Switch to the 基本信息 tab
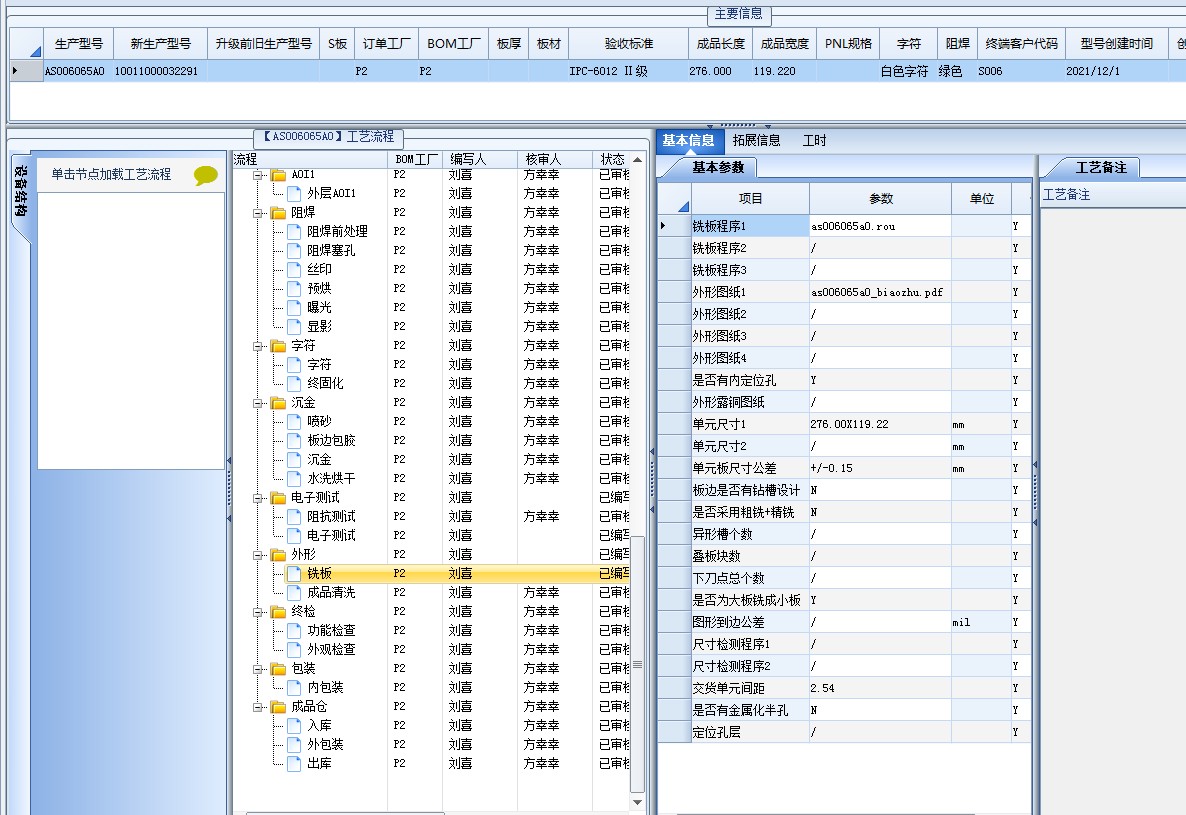Screen dimensions: 1186x815 688,141
